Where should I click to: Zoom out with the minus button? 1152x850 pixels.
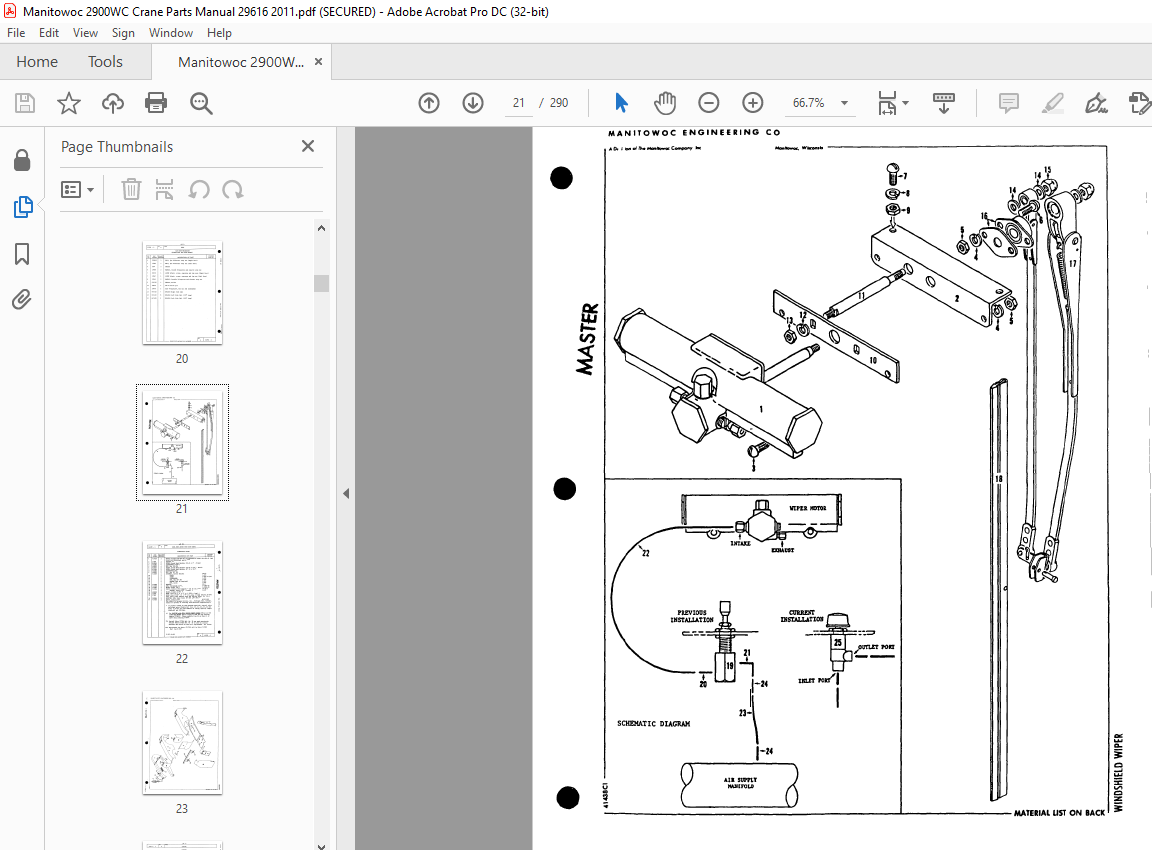pos(709,103)
